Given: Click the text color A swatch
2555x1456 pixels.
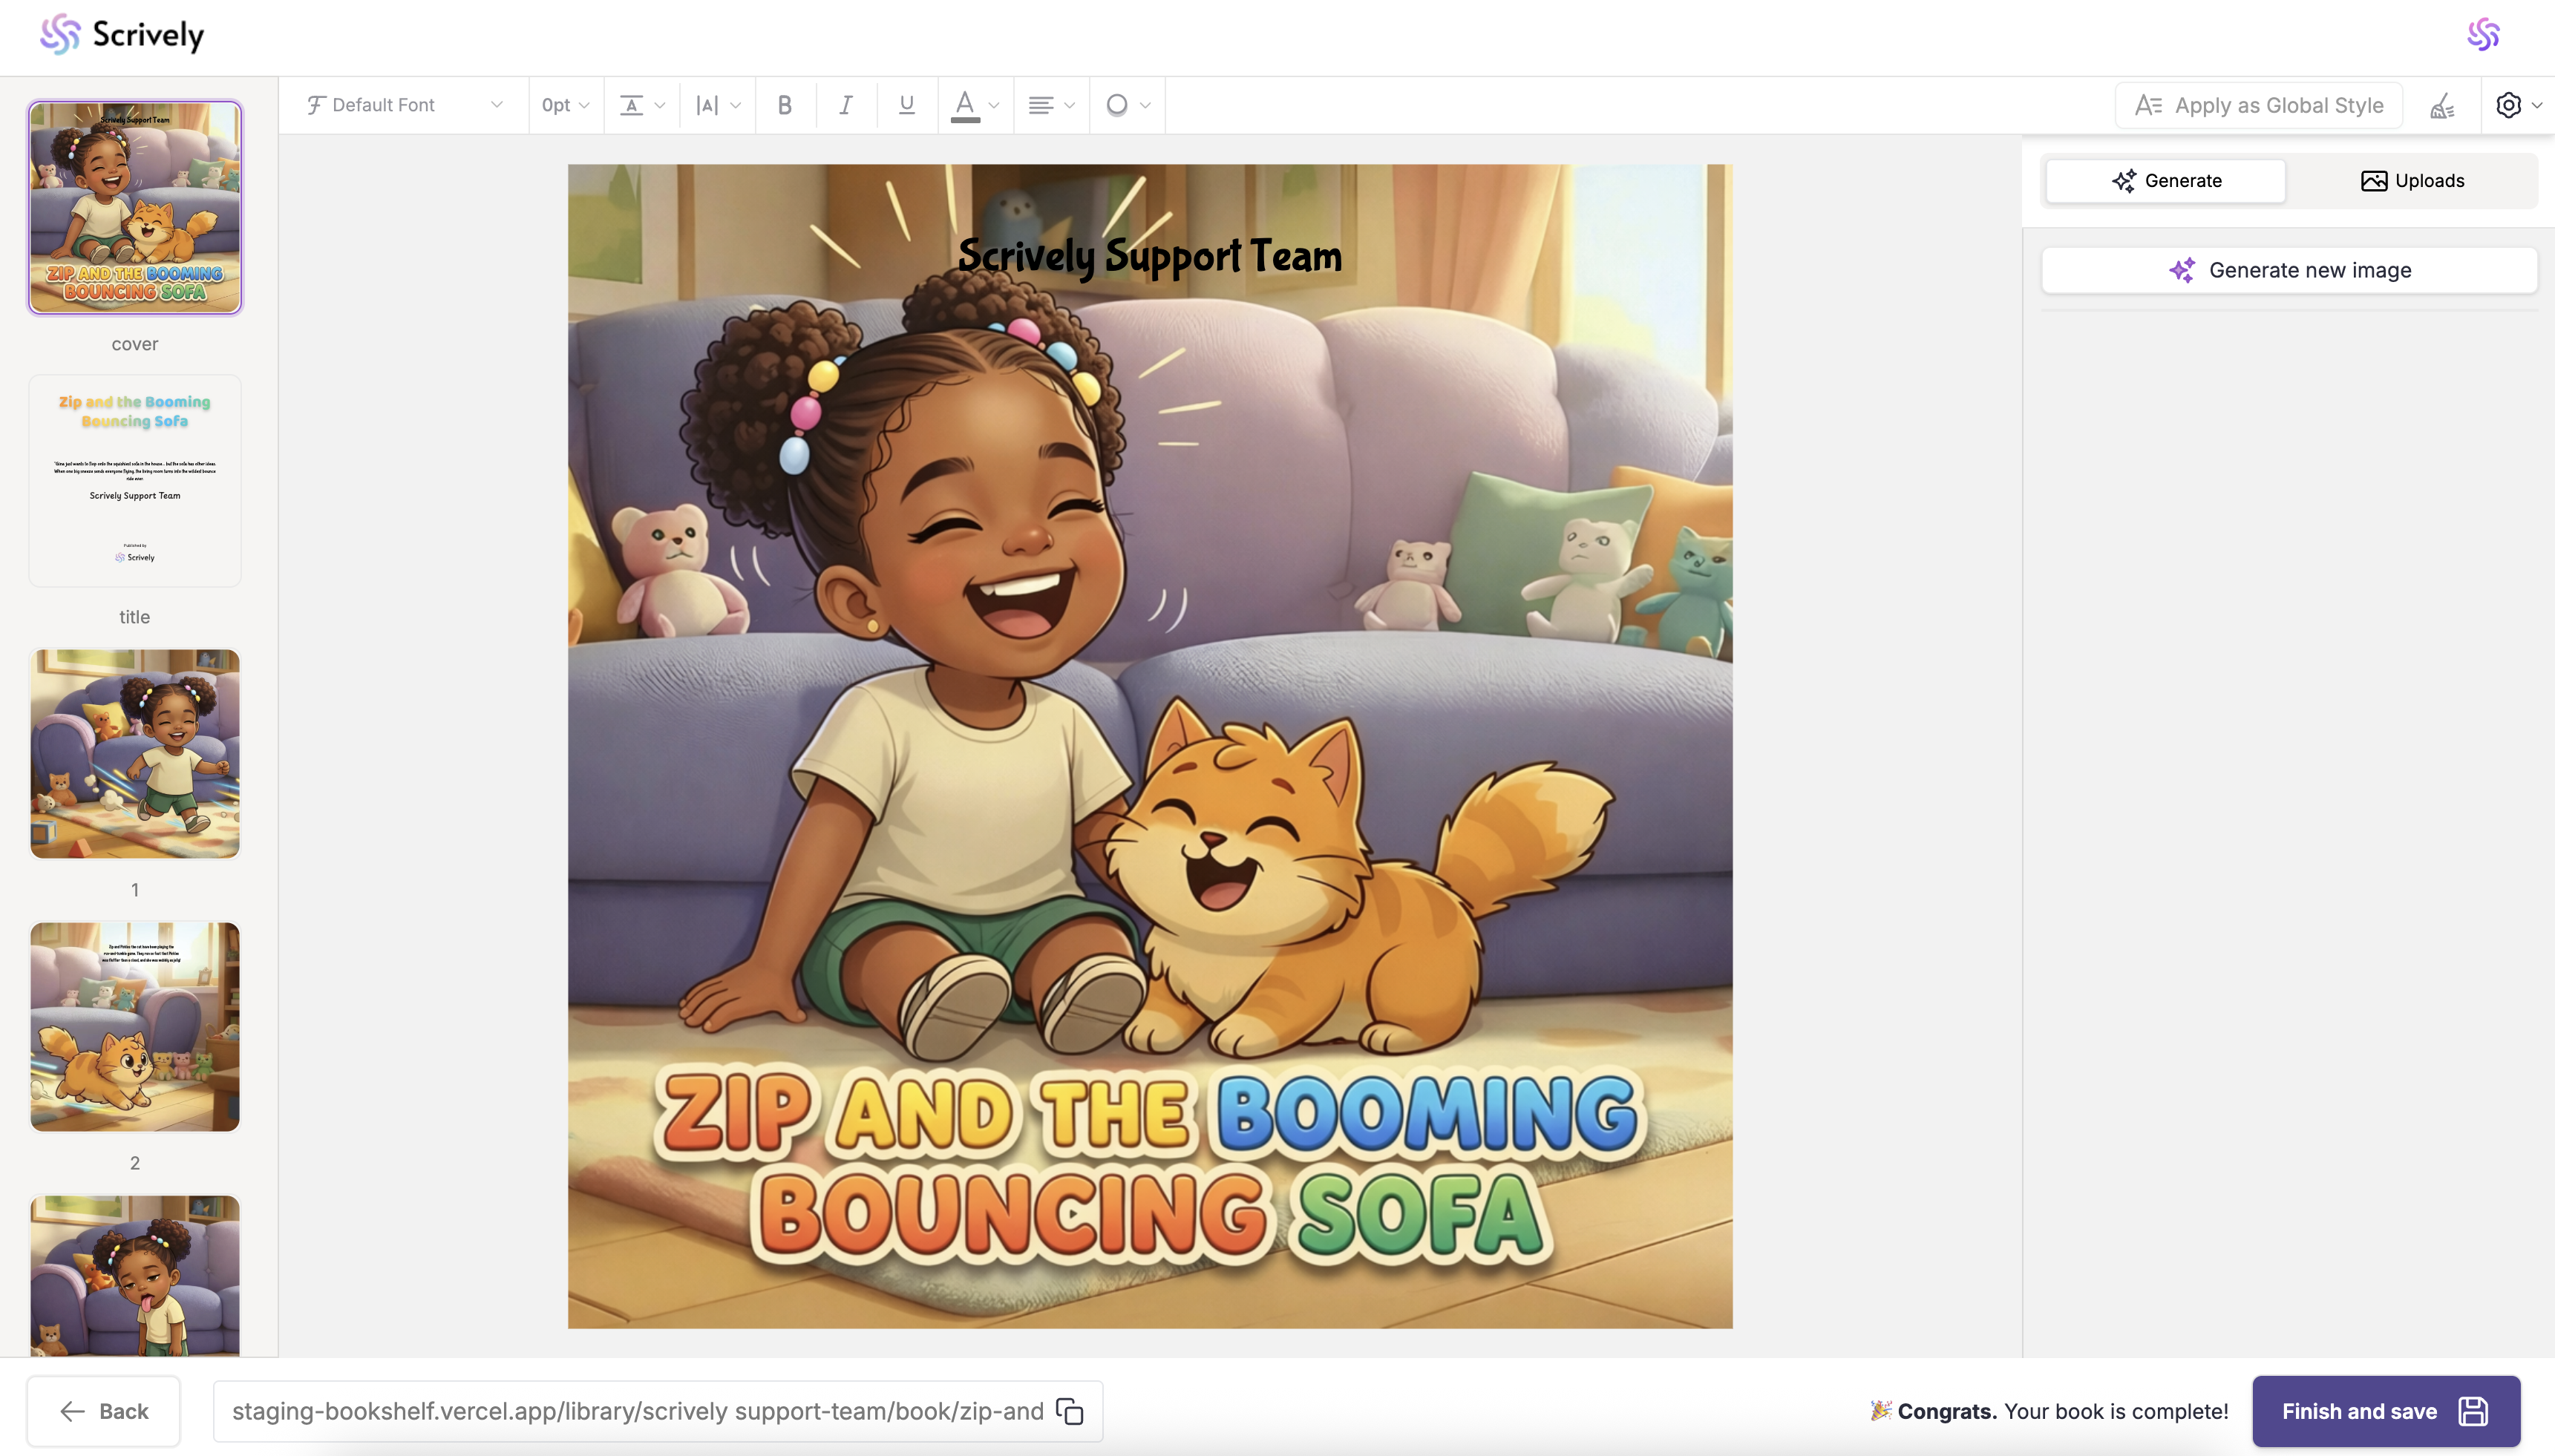Looking at the screenshot, I should pyautogui.click(x=964, y=105).
